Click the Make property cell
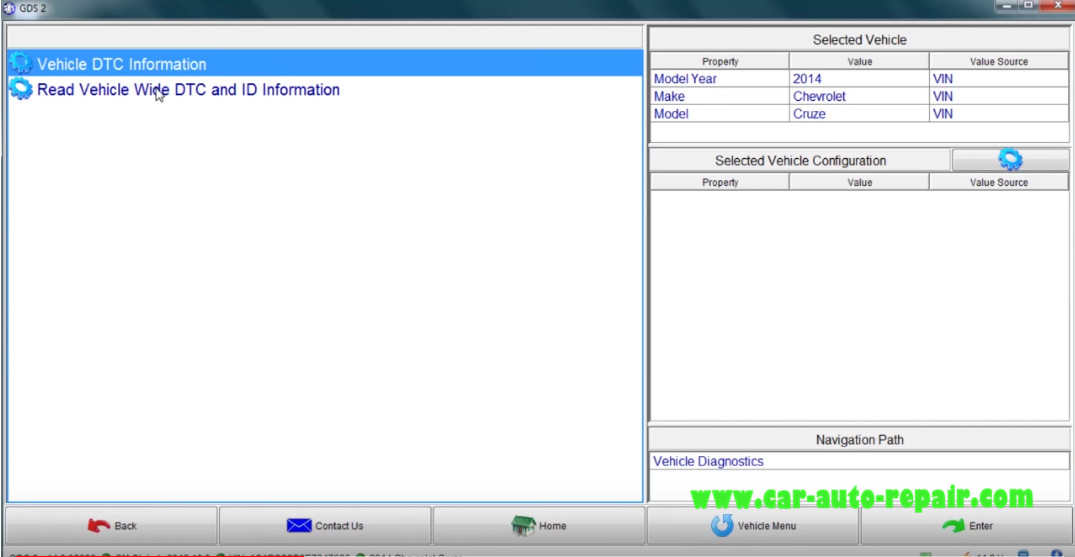The width and height of the screenshot is (1075, 557). (719, 96)
